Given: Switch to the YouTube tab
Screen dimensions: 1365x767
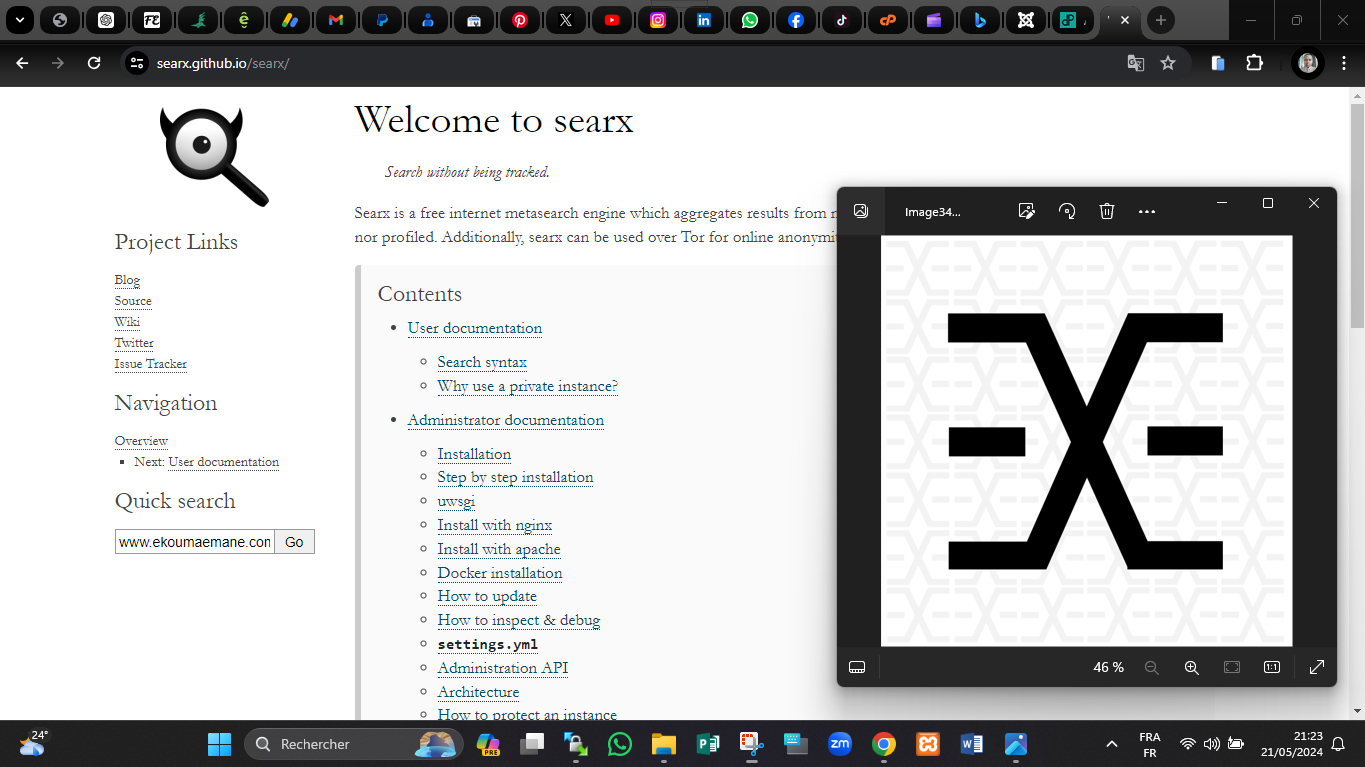Looking at the screenshot, I should 612,20.
